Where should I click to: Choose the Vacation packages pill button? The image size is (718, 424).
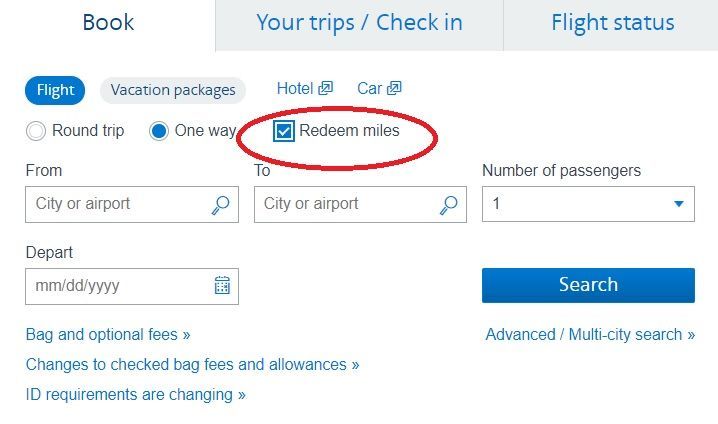click(x=173, y=90)
